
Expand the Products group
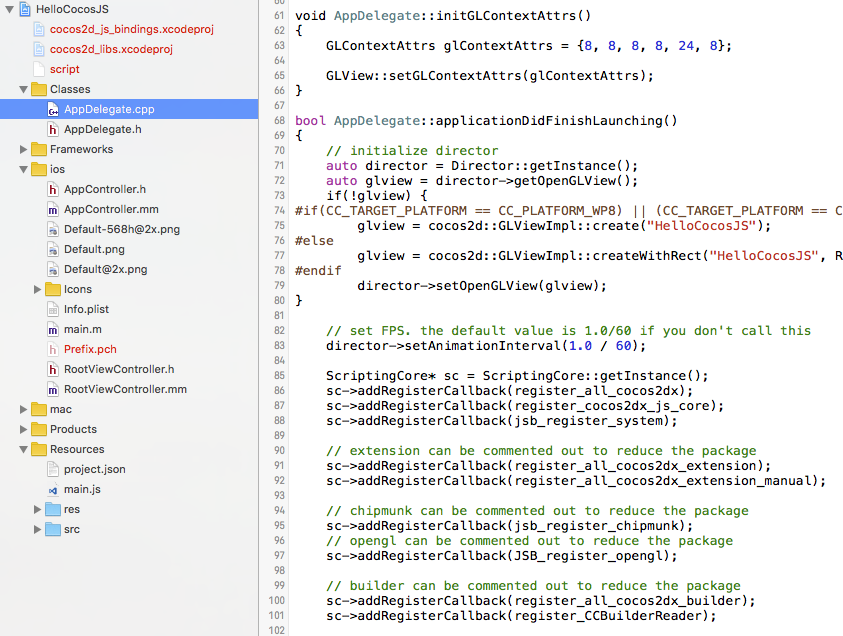point(24,429)
